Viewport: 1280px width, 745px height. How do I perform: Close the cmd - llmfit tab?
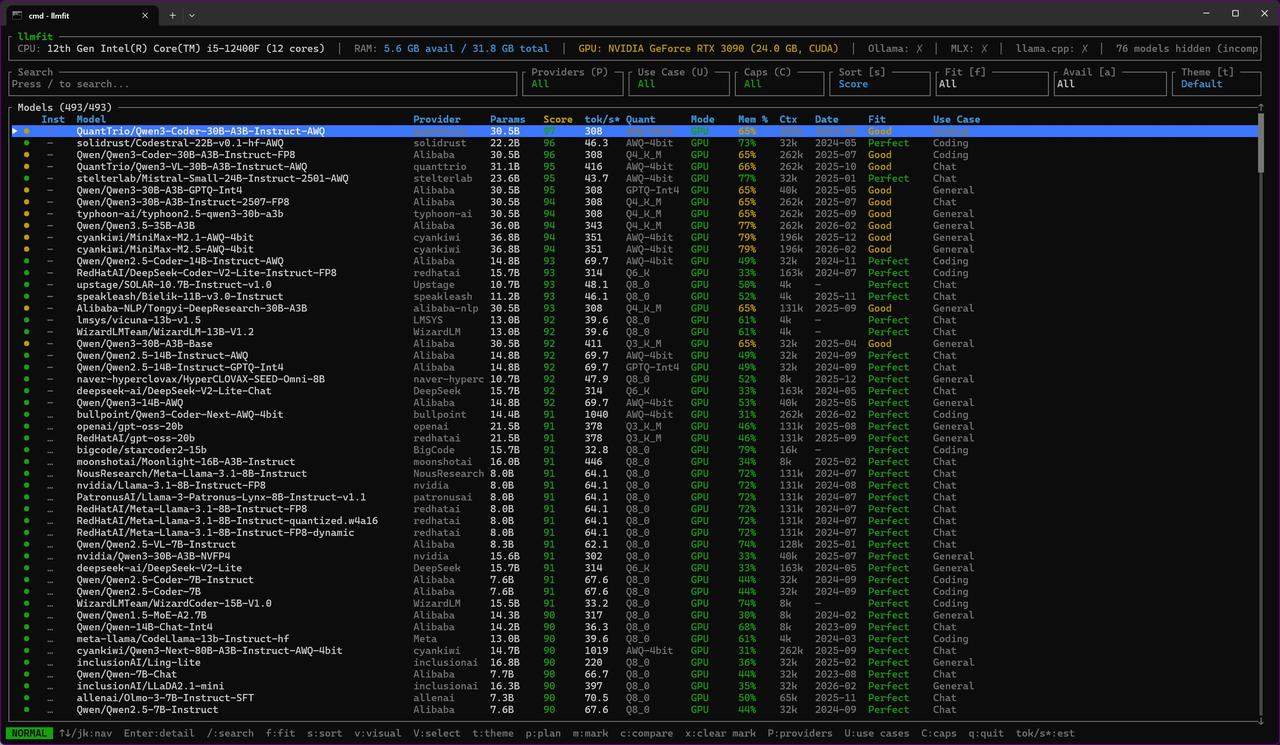[x=145, y=15]
